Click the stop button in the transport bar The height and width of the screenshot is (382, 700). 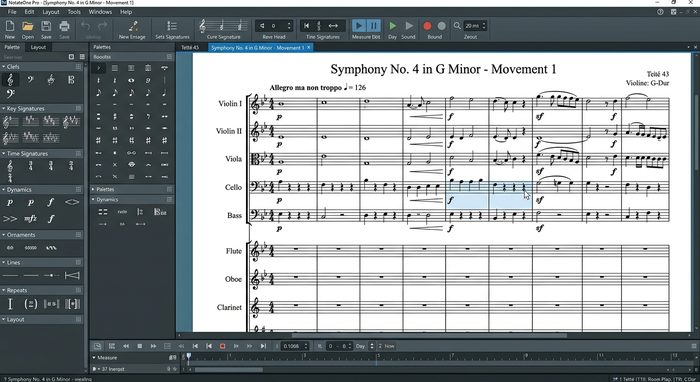coord(140,346)
